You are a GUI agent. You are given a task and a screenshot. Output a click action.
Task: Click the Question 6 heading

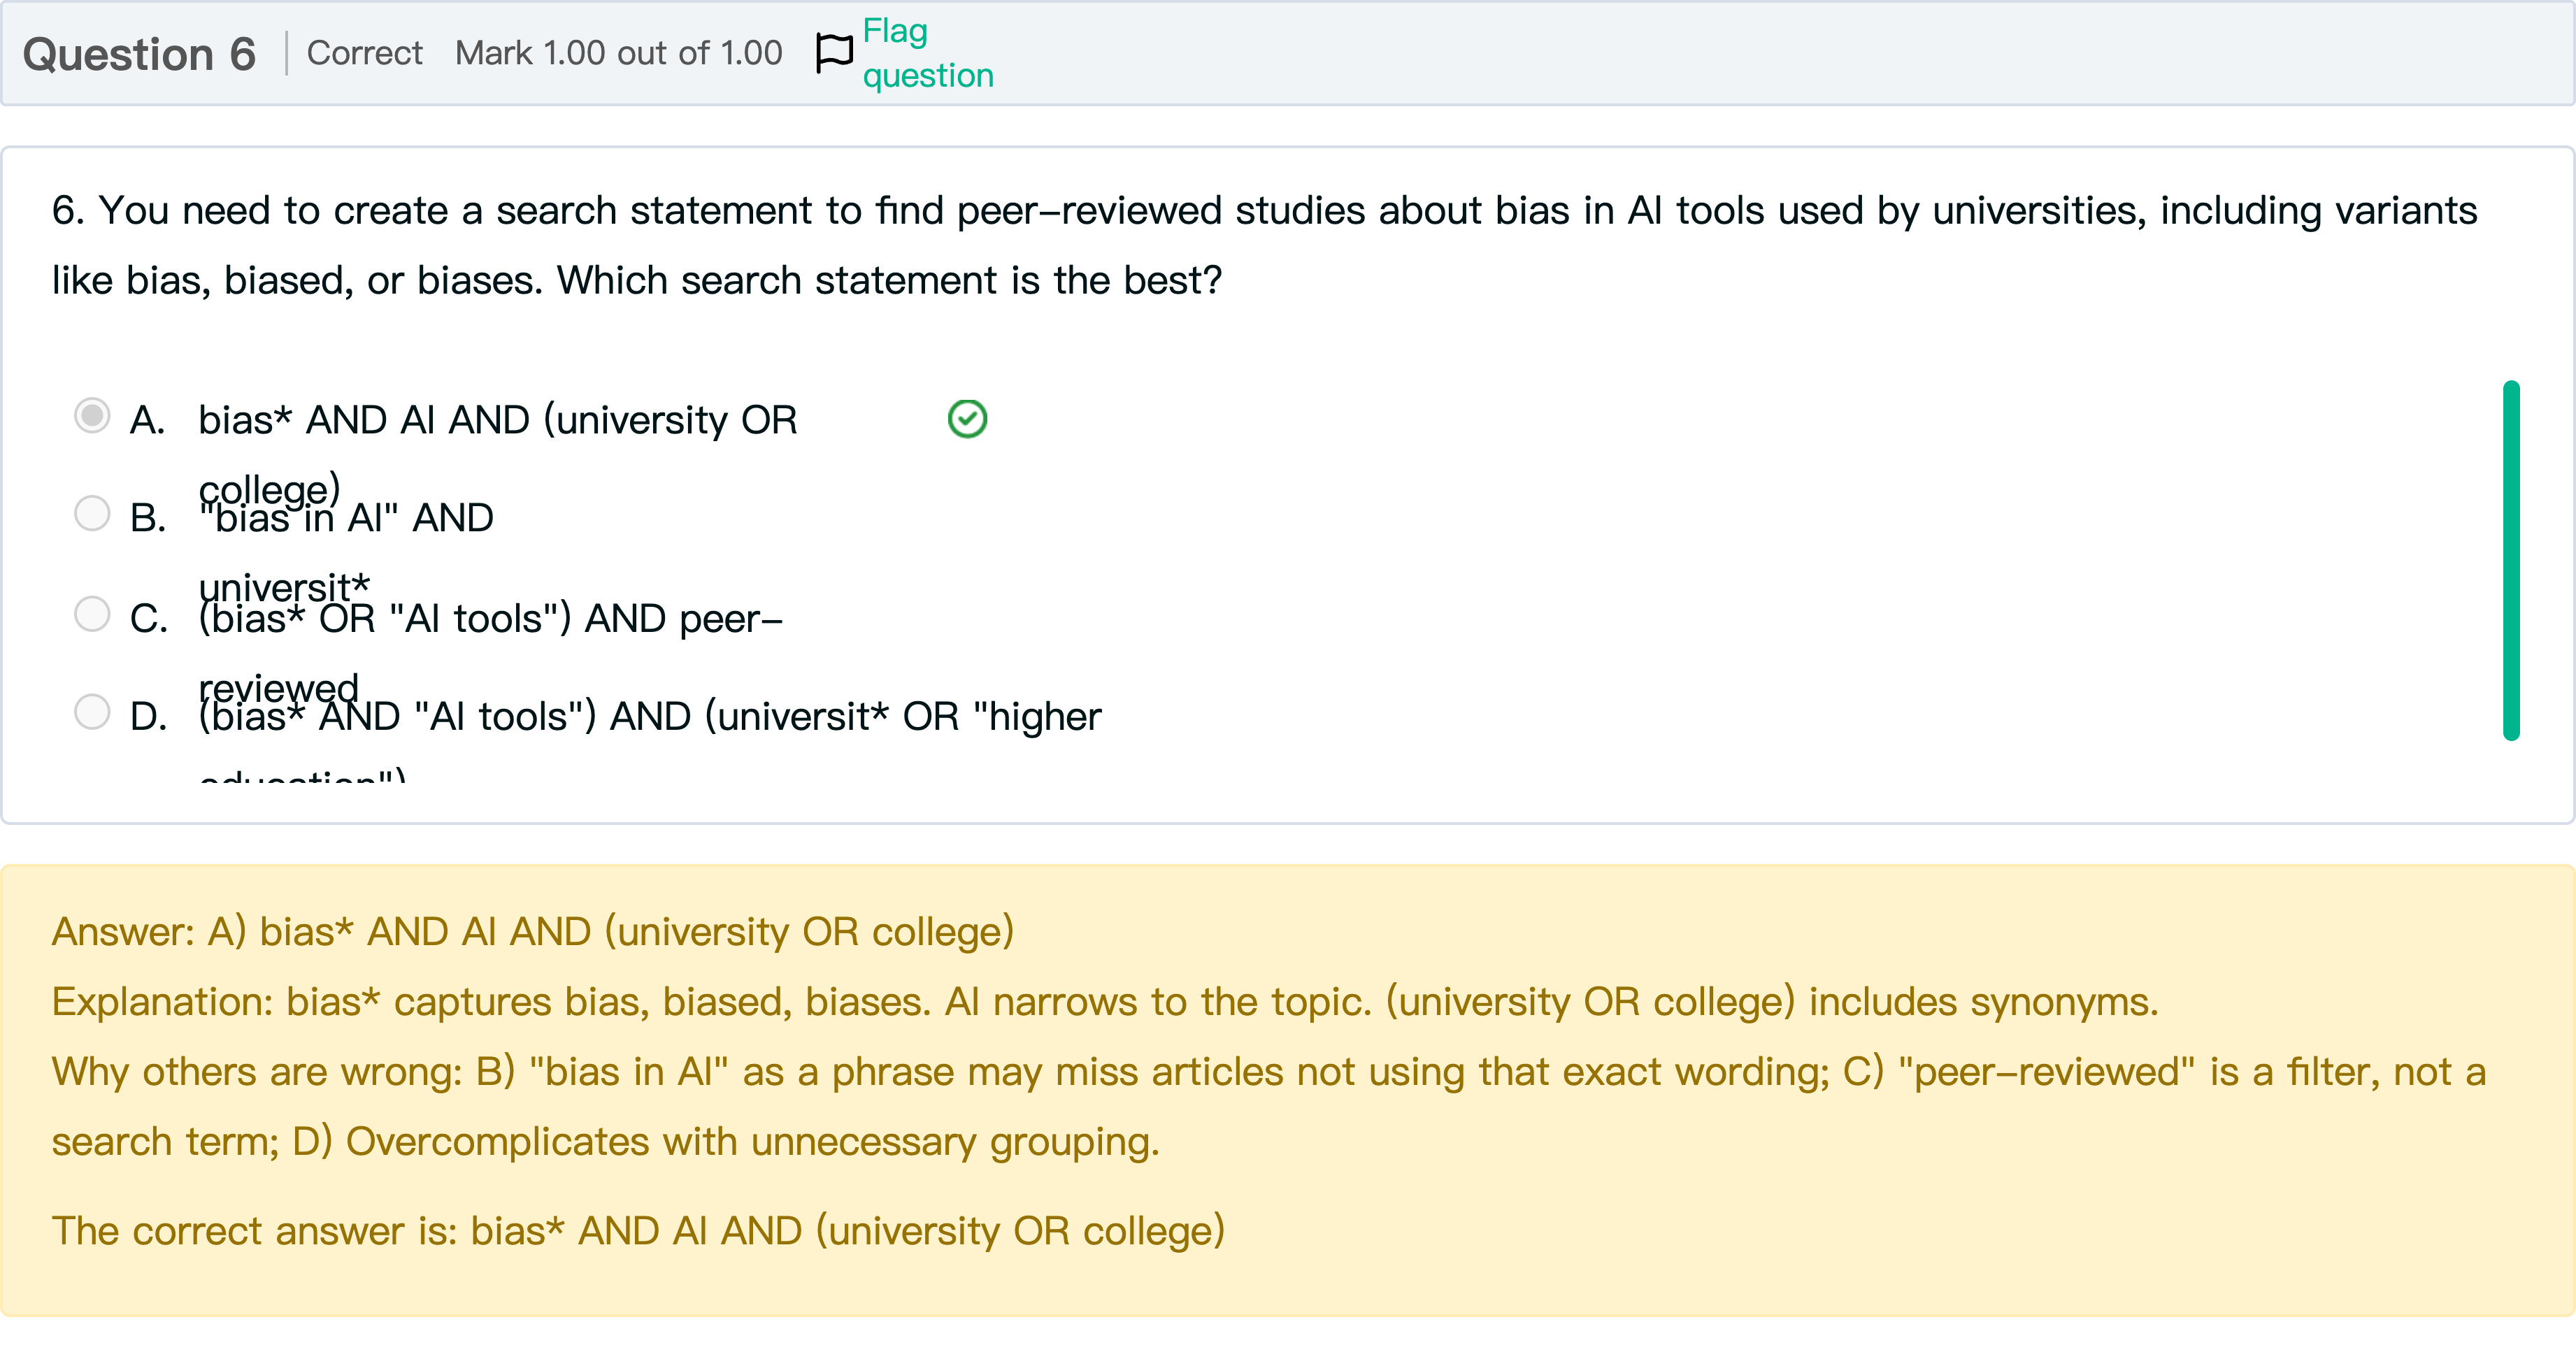click(x=139, y=54)
